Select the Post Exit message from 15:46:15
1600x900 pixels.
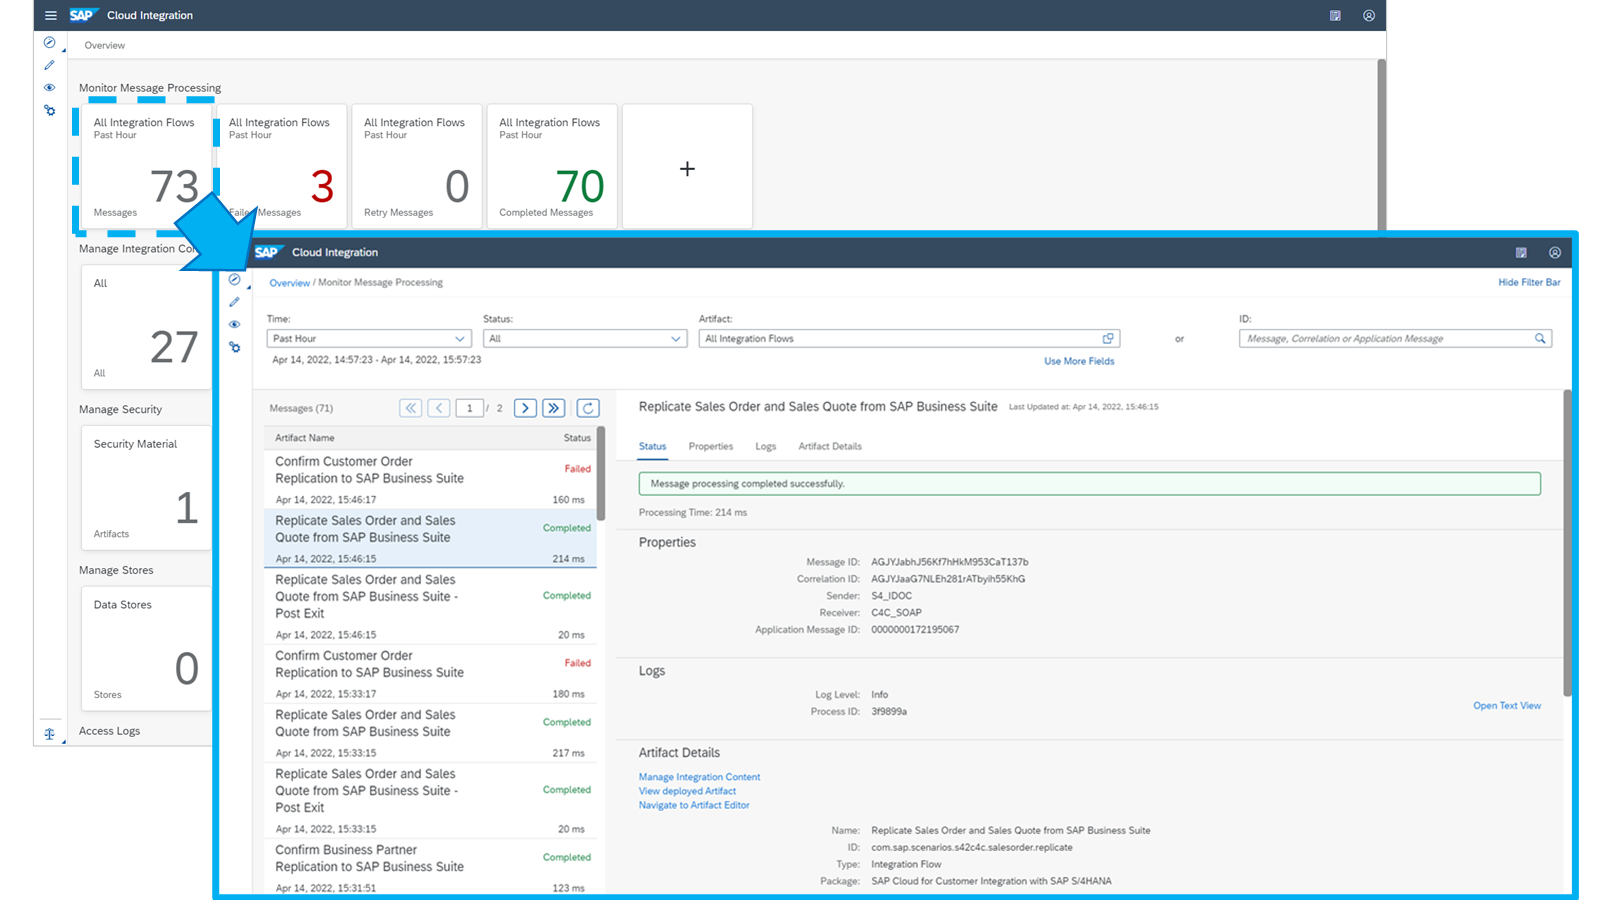click(430, 606)
